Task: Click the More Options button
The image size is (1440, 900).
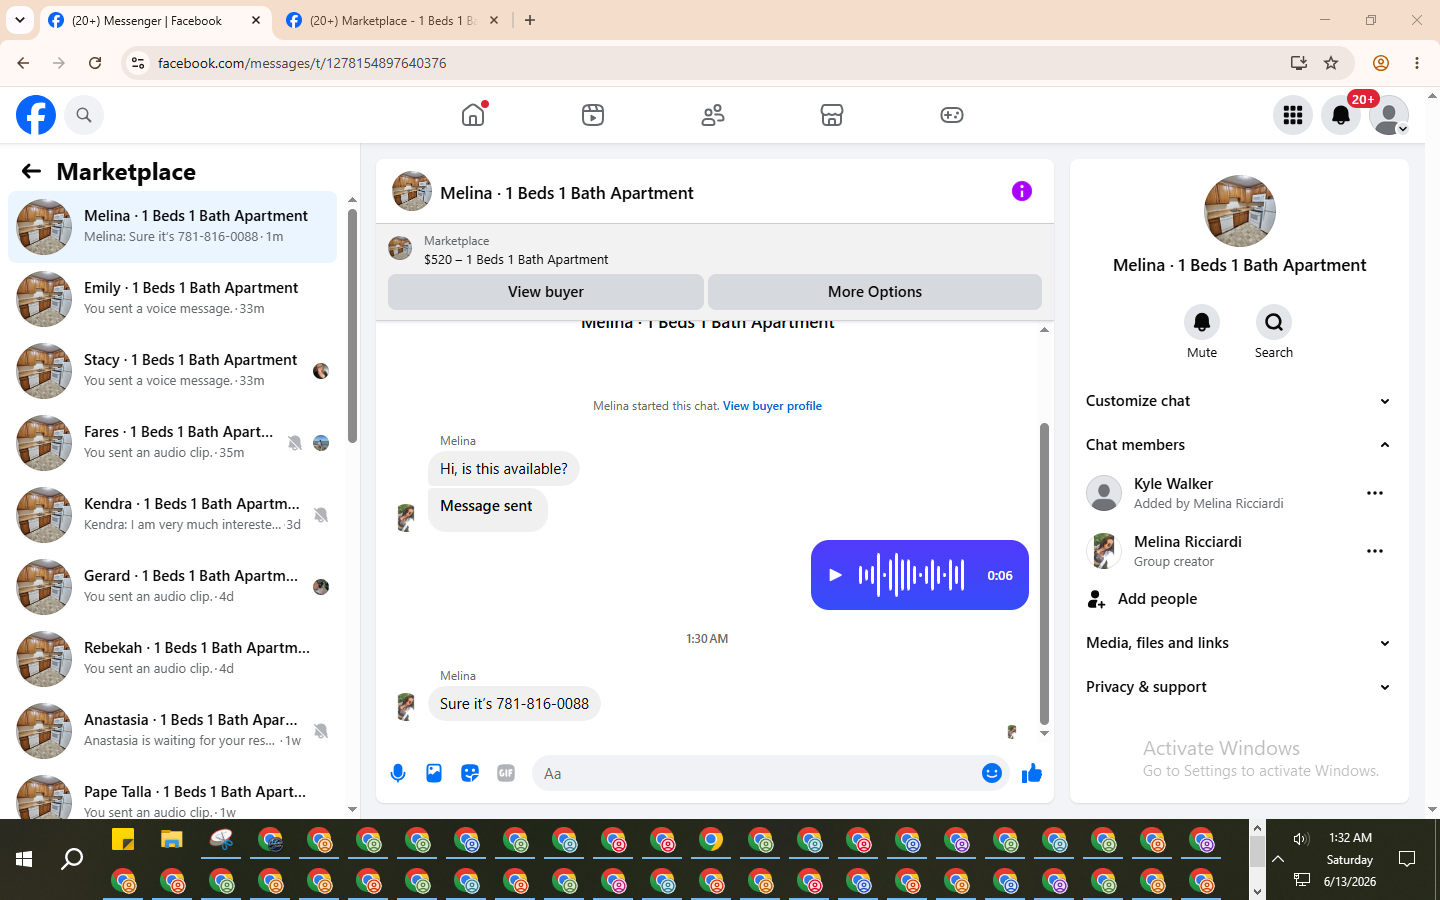Action: pos(875,292)
